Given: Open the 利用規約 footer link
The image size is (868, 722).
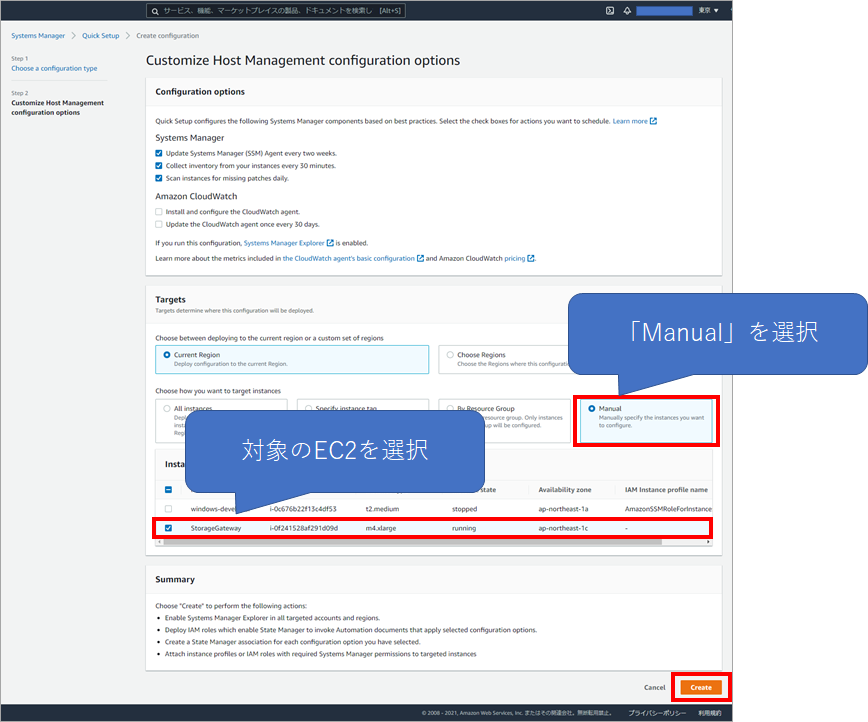Looking at the screenshot, I should pyautogui.click(x=710, y=713).
